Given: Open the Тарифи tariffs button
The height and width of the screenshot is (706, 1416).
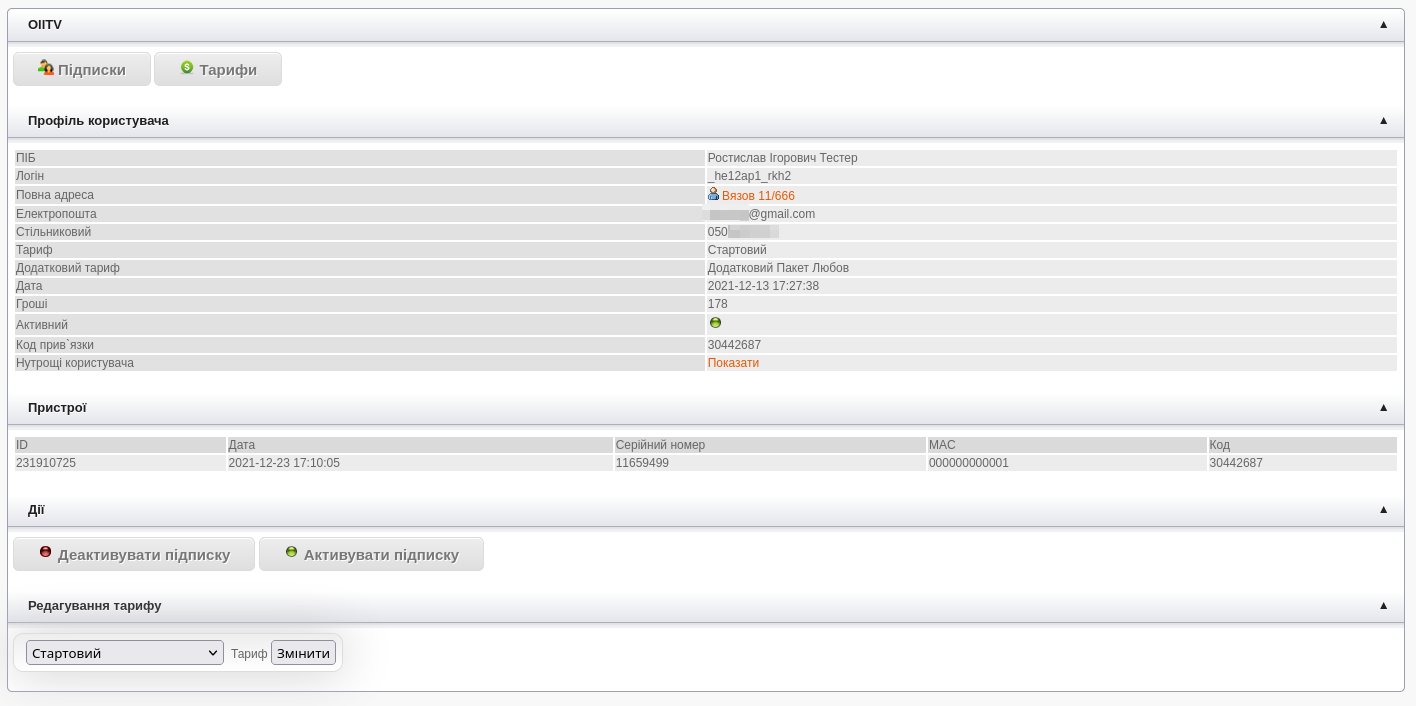Looking at the screenshot, I should click(x=218, y=69).
